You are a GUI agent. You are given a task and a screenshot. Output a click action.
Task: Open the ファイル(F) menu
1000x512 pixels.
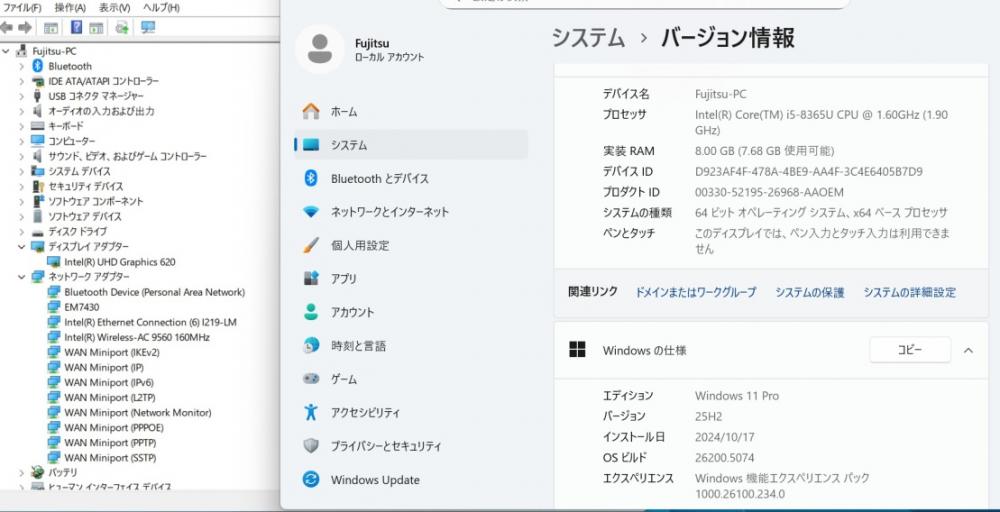[x=22, y=8]
